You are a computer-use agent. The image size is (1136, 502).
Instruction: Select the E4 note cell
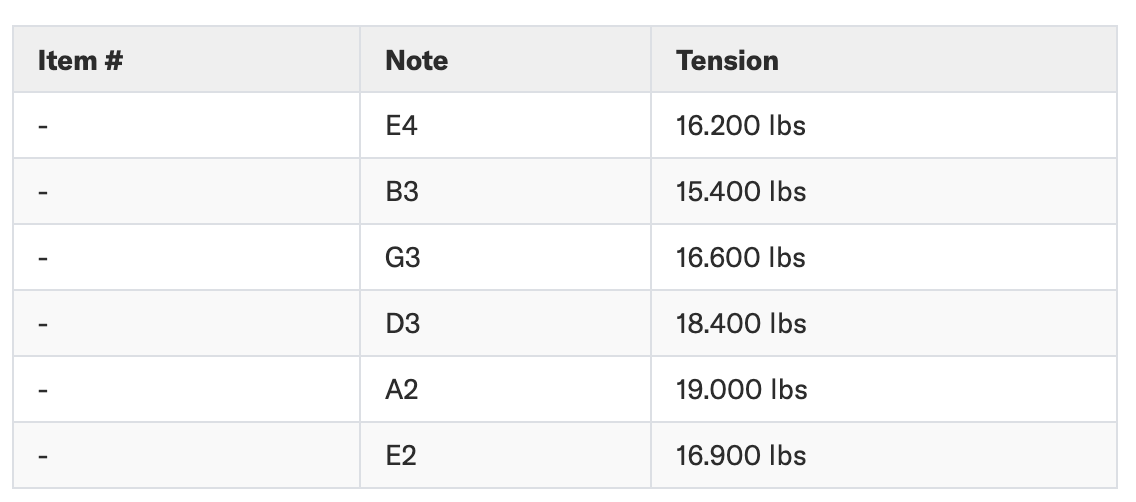click(401, 126)
